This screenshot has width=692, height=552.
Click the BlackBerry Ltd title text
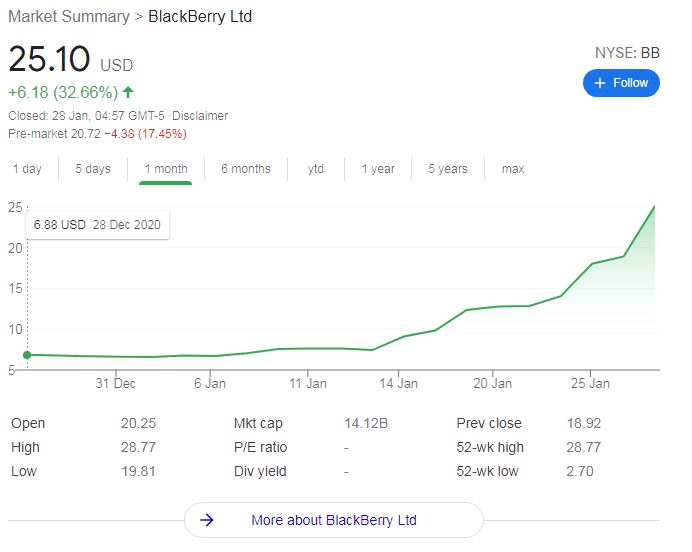(200, 17)
